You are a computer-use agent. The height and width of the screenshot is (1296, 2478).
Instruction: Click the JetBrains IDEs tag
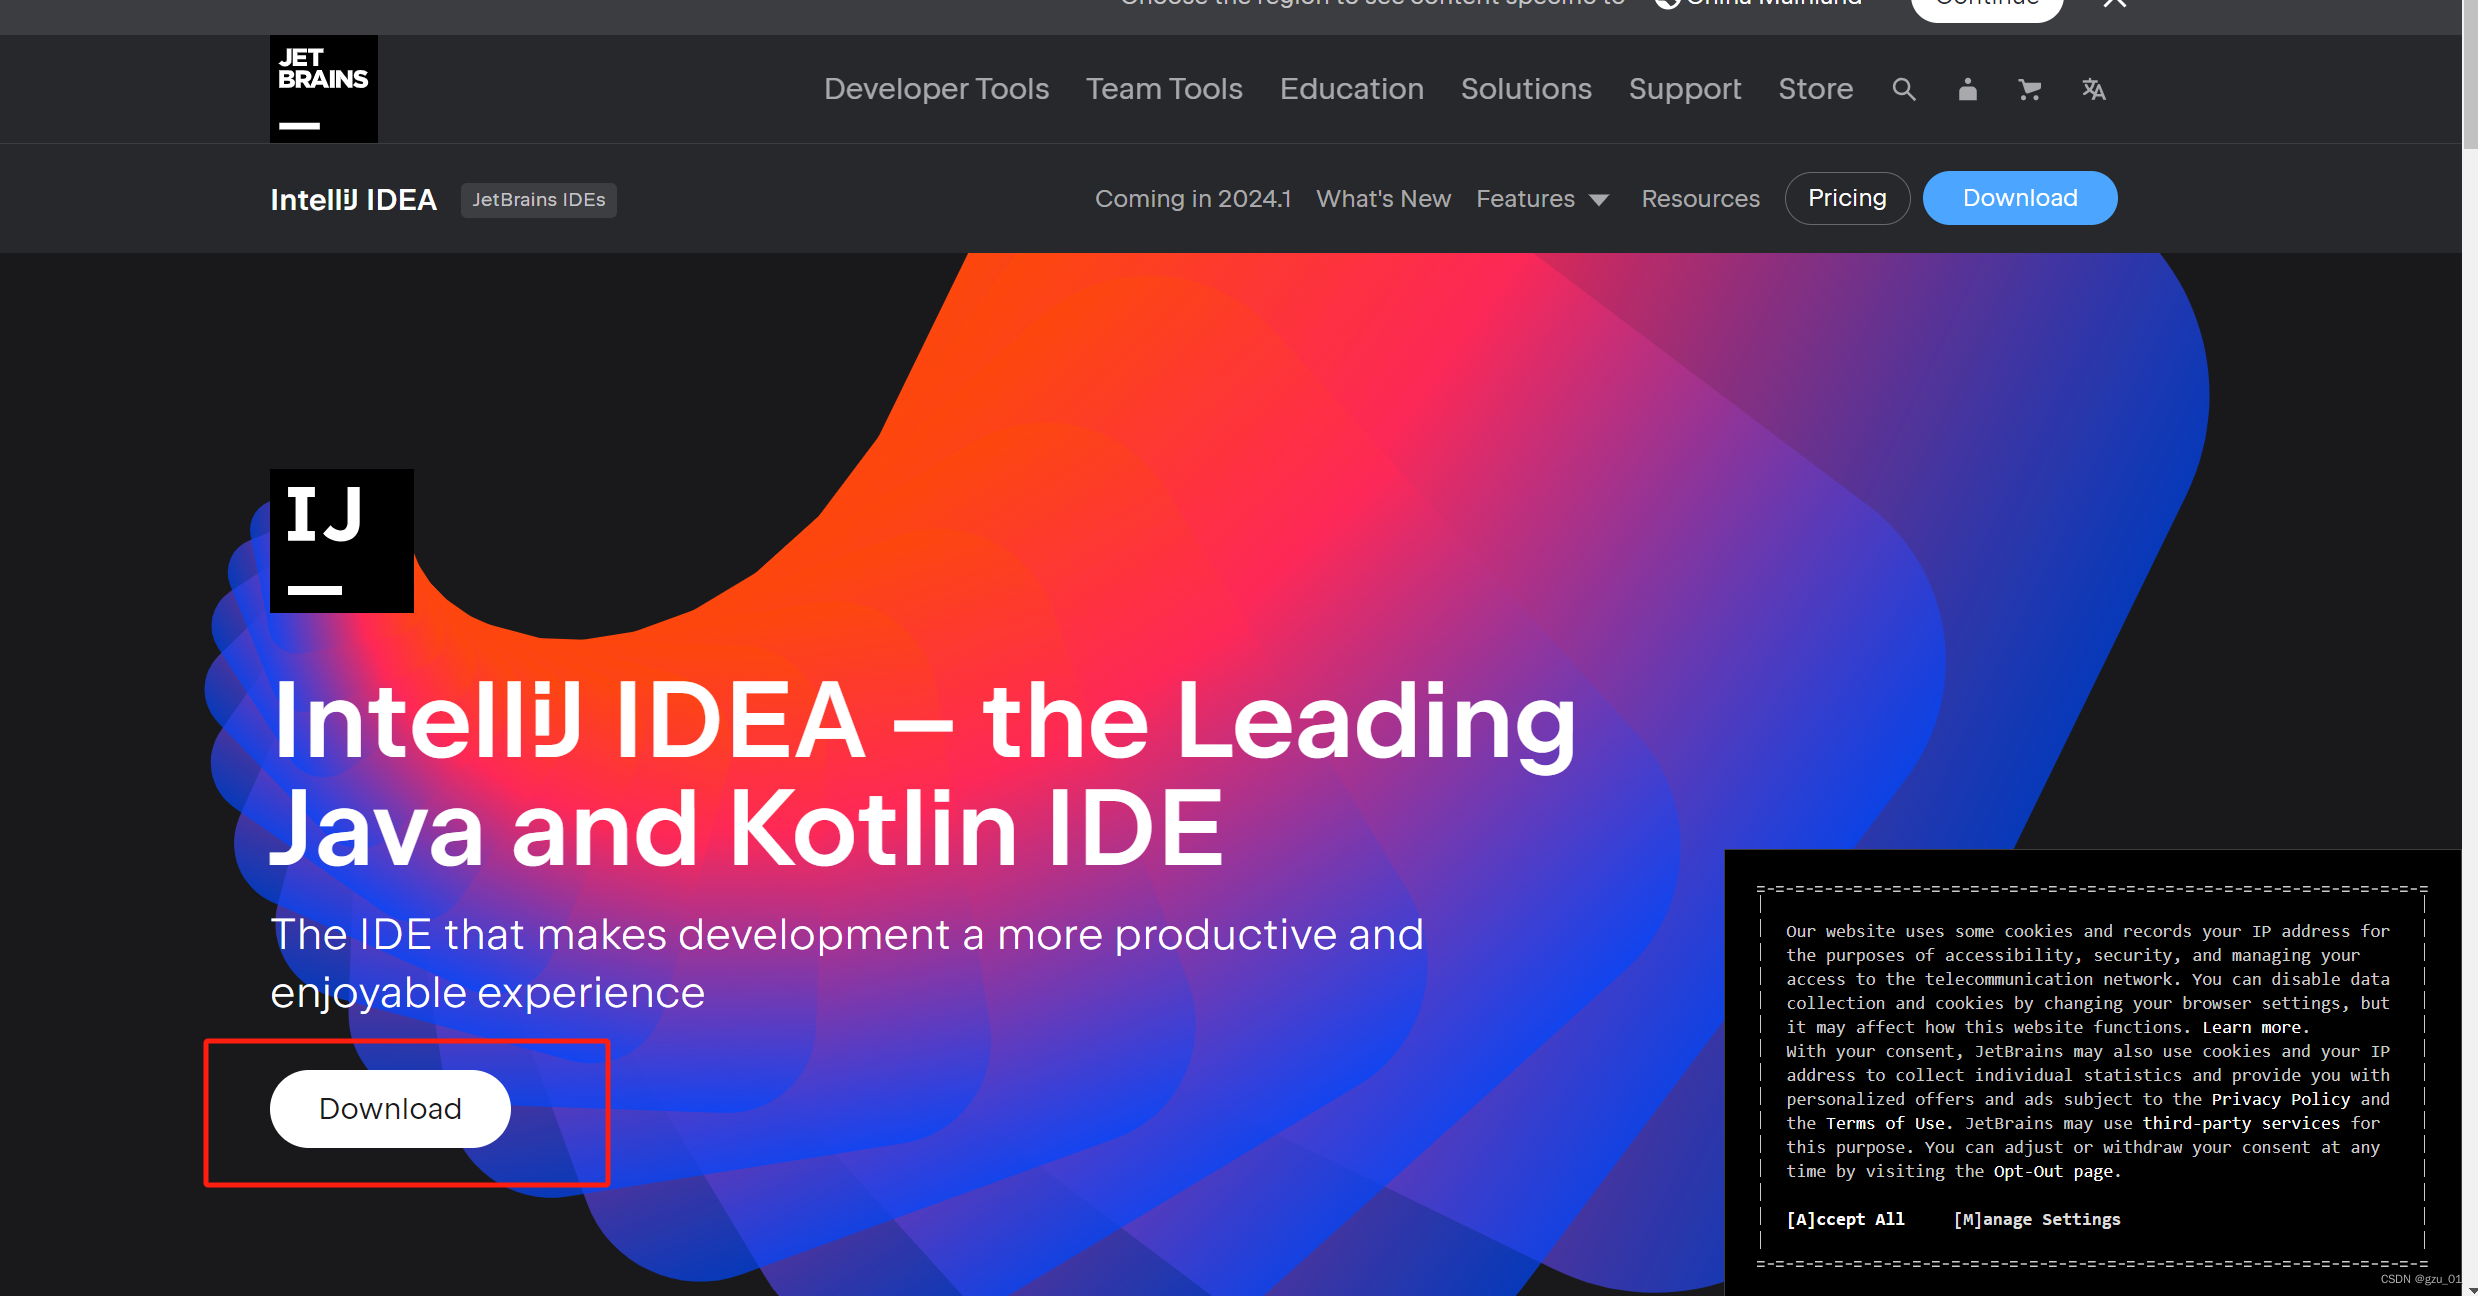[539, 200]
